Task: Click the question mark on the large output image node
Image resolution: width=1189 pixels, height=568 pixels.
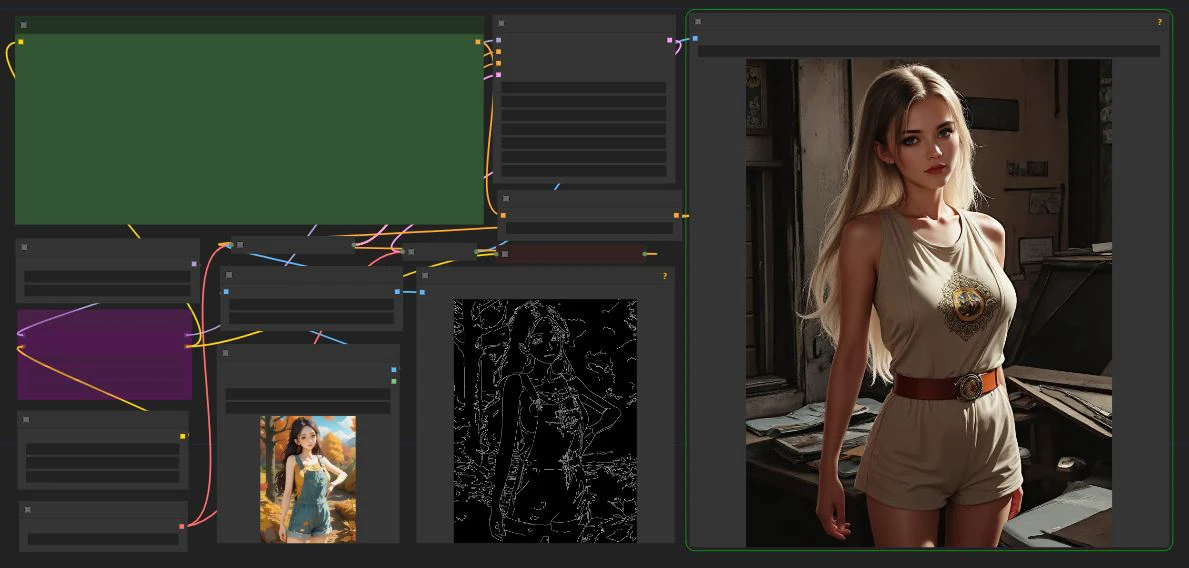Action: pos(1160,21)
